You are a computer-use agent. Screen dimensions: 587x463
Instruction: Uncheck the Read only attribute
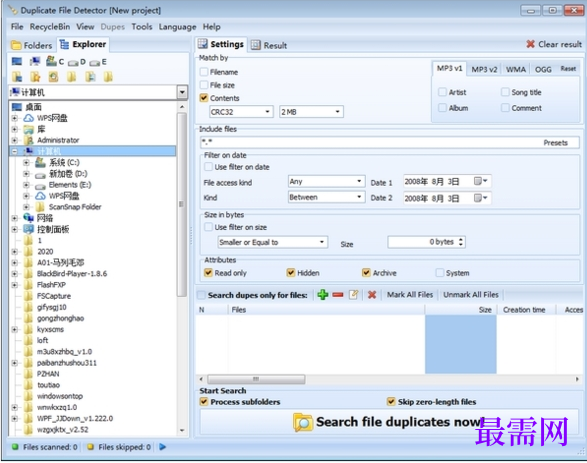pyautogui.click(x=209, y=273)
